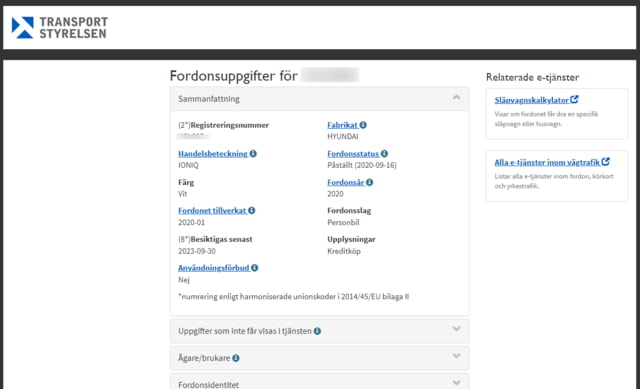The height and width of the screenshot is (389, 640).
Task: Select the manufacture date 2020-01
Action: (x=191, y=222)
